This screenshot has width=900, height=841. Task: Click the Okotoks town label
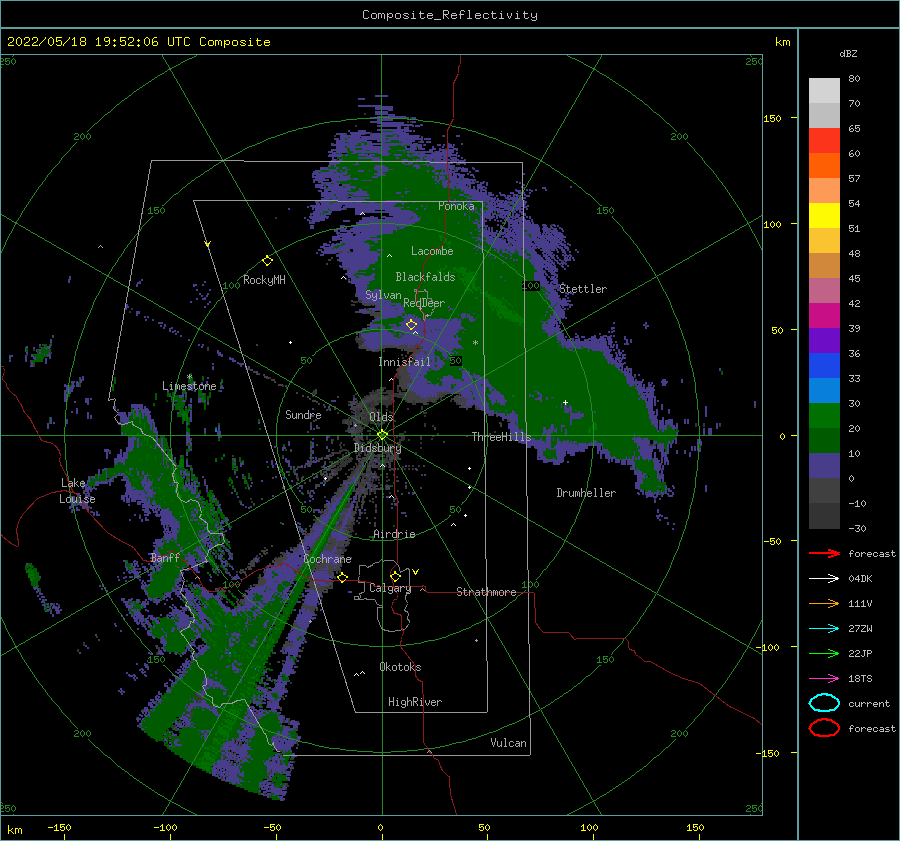[x=400, y=667]
